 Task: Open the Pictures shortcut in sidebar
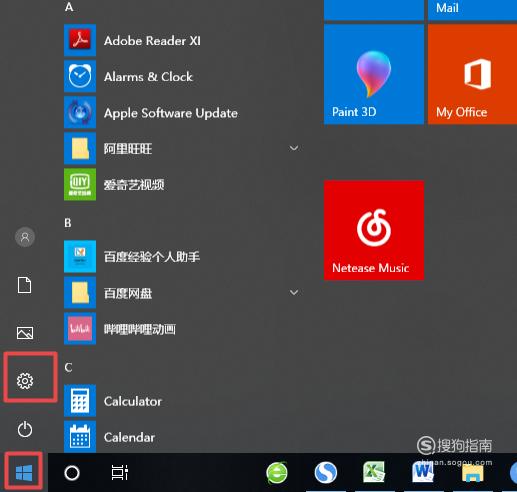(x=25, y=333)
